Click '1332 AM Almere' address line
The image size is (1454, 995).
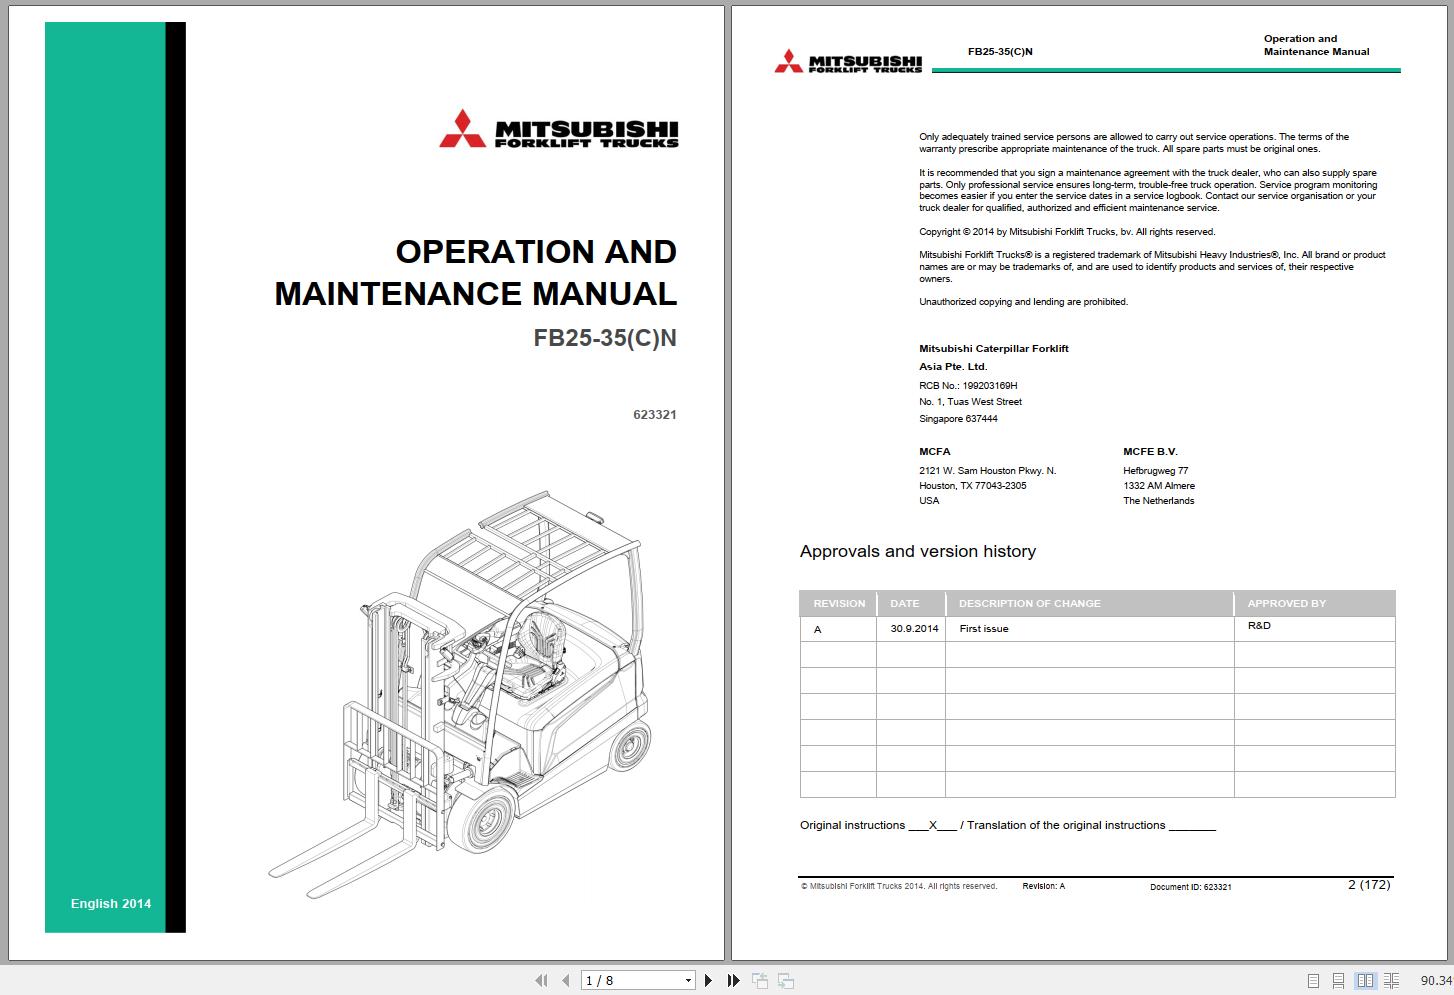(x=1159, y=485)
